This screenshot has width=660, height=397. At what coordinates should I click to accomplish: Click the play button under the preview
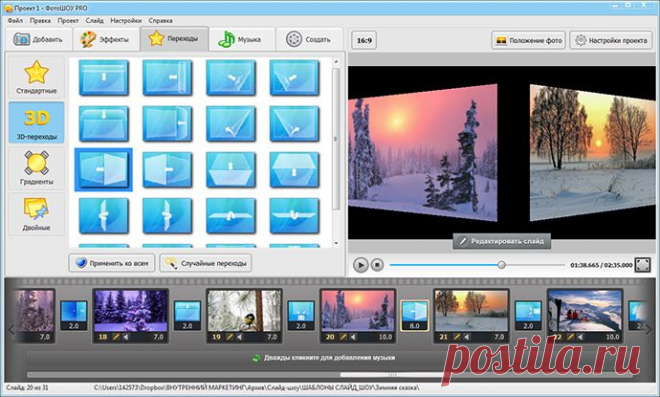[x=360, y=265]
